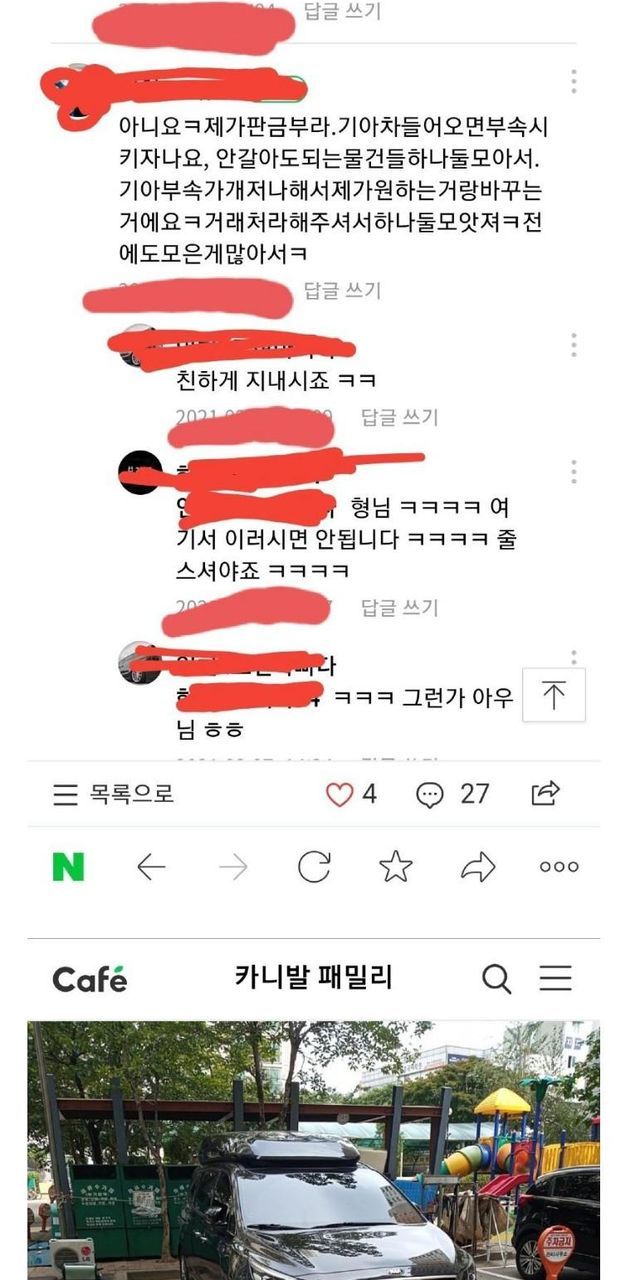Tap 답글 쓰기 under 친하게 지내시죠 reply

tap(399, 417)
